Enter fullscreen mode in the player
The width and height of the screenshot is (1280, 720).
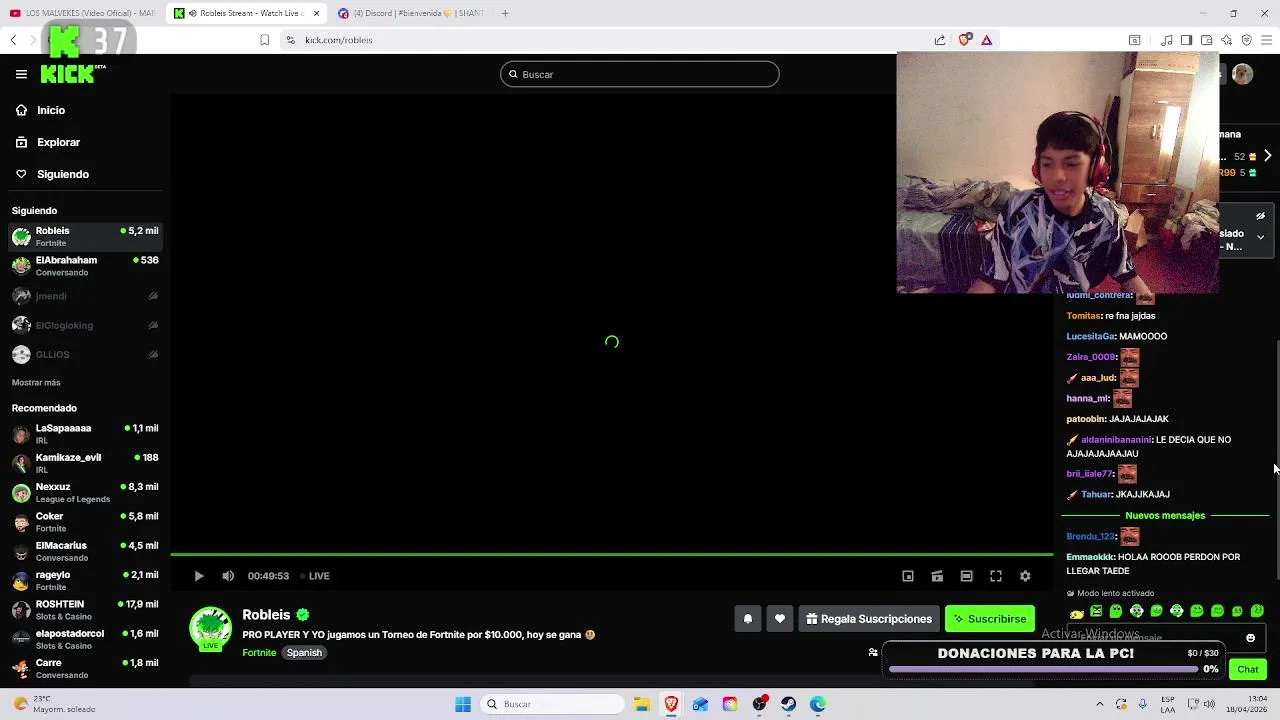click(996, 576)
